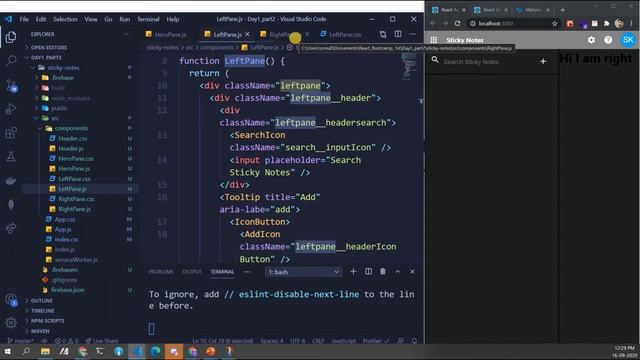Open the Help menu
Image resolution: width=640 pixels, height=360 pixels.
click(173, 19)
